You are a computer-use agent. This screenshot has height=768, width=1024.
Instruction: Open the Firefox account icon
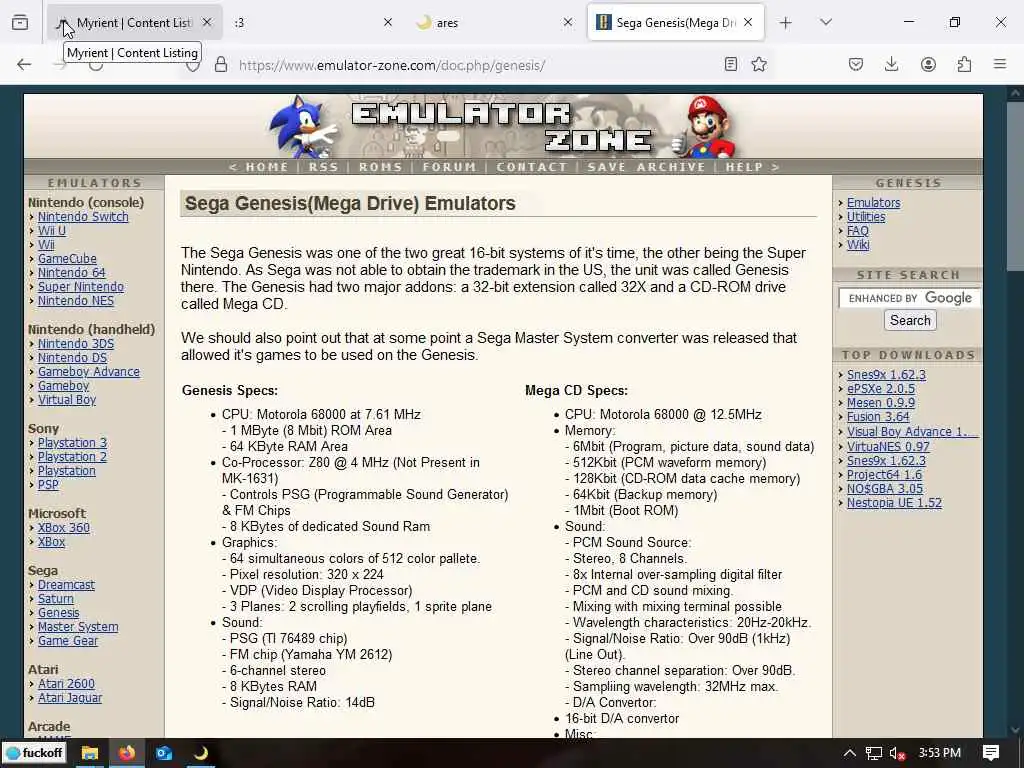(x=928, y=64)
